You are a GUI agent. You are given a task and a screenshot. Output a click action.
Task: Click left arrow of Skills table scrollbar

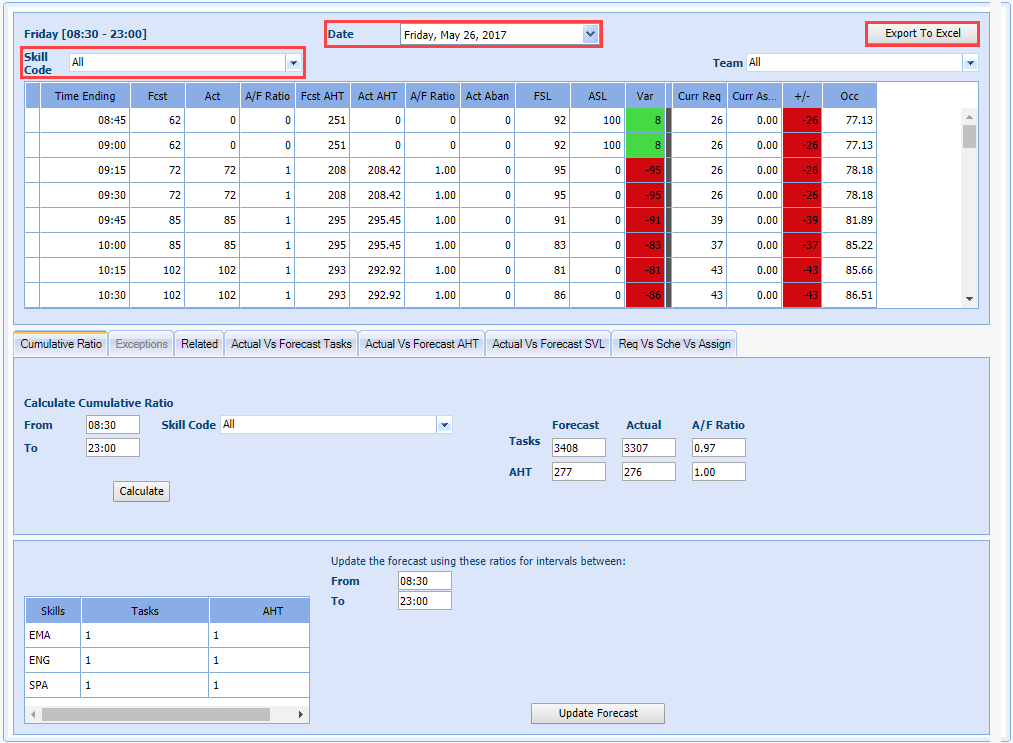(33, 715)
